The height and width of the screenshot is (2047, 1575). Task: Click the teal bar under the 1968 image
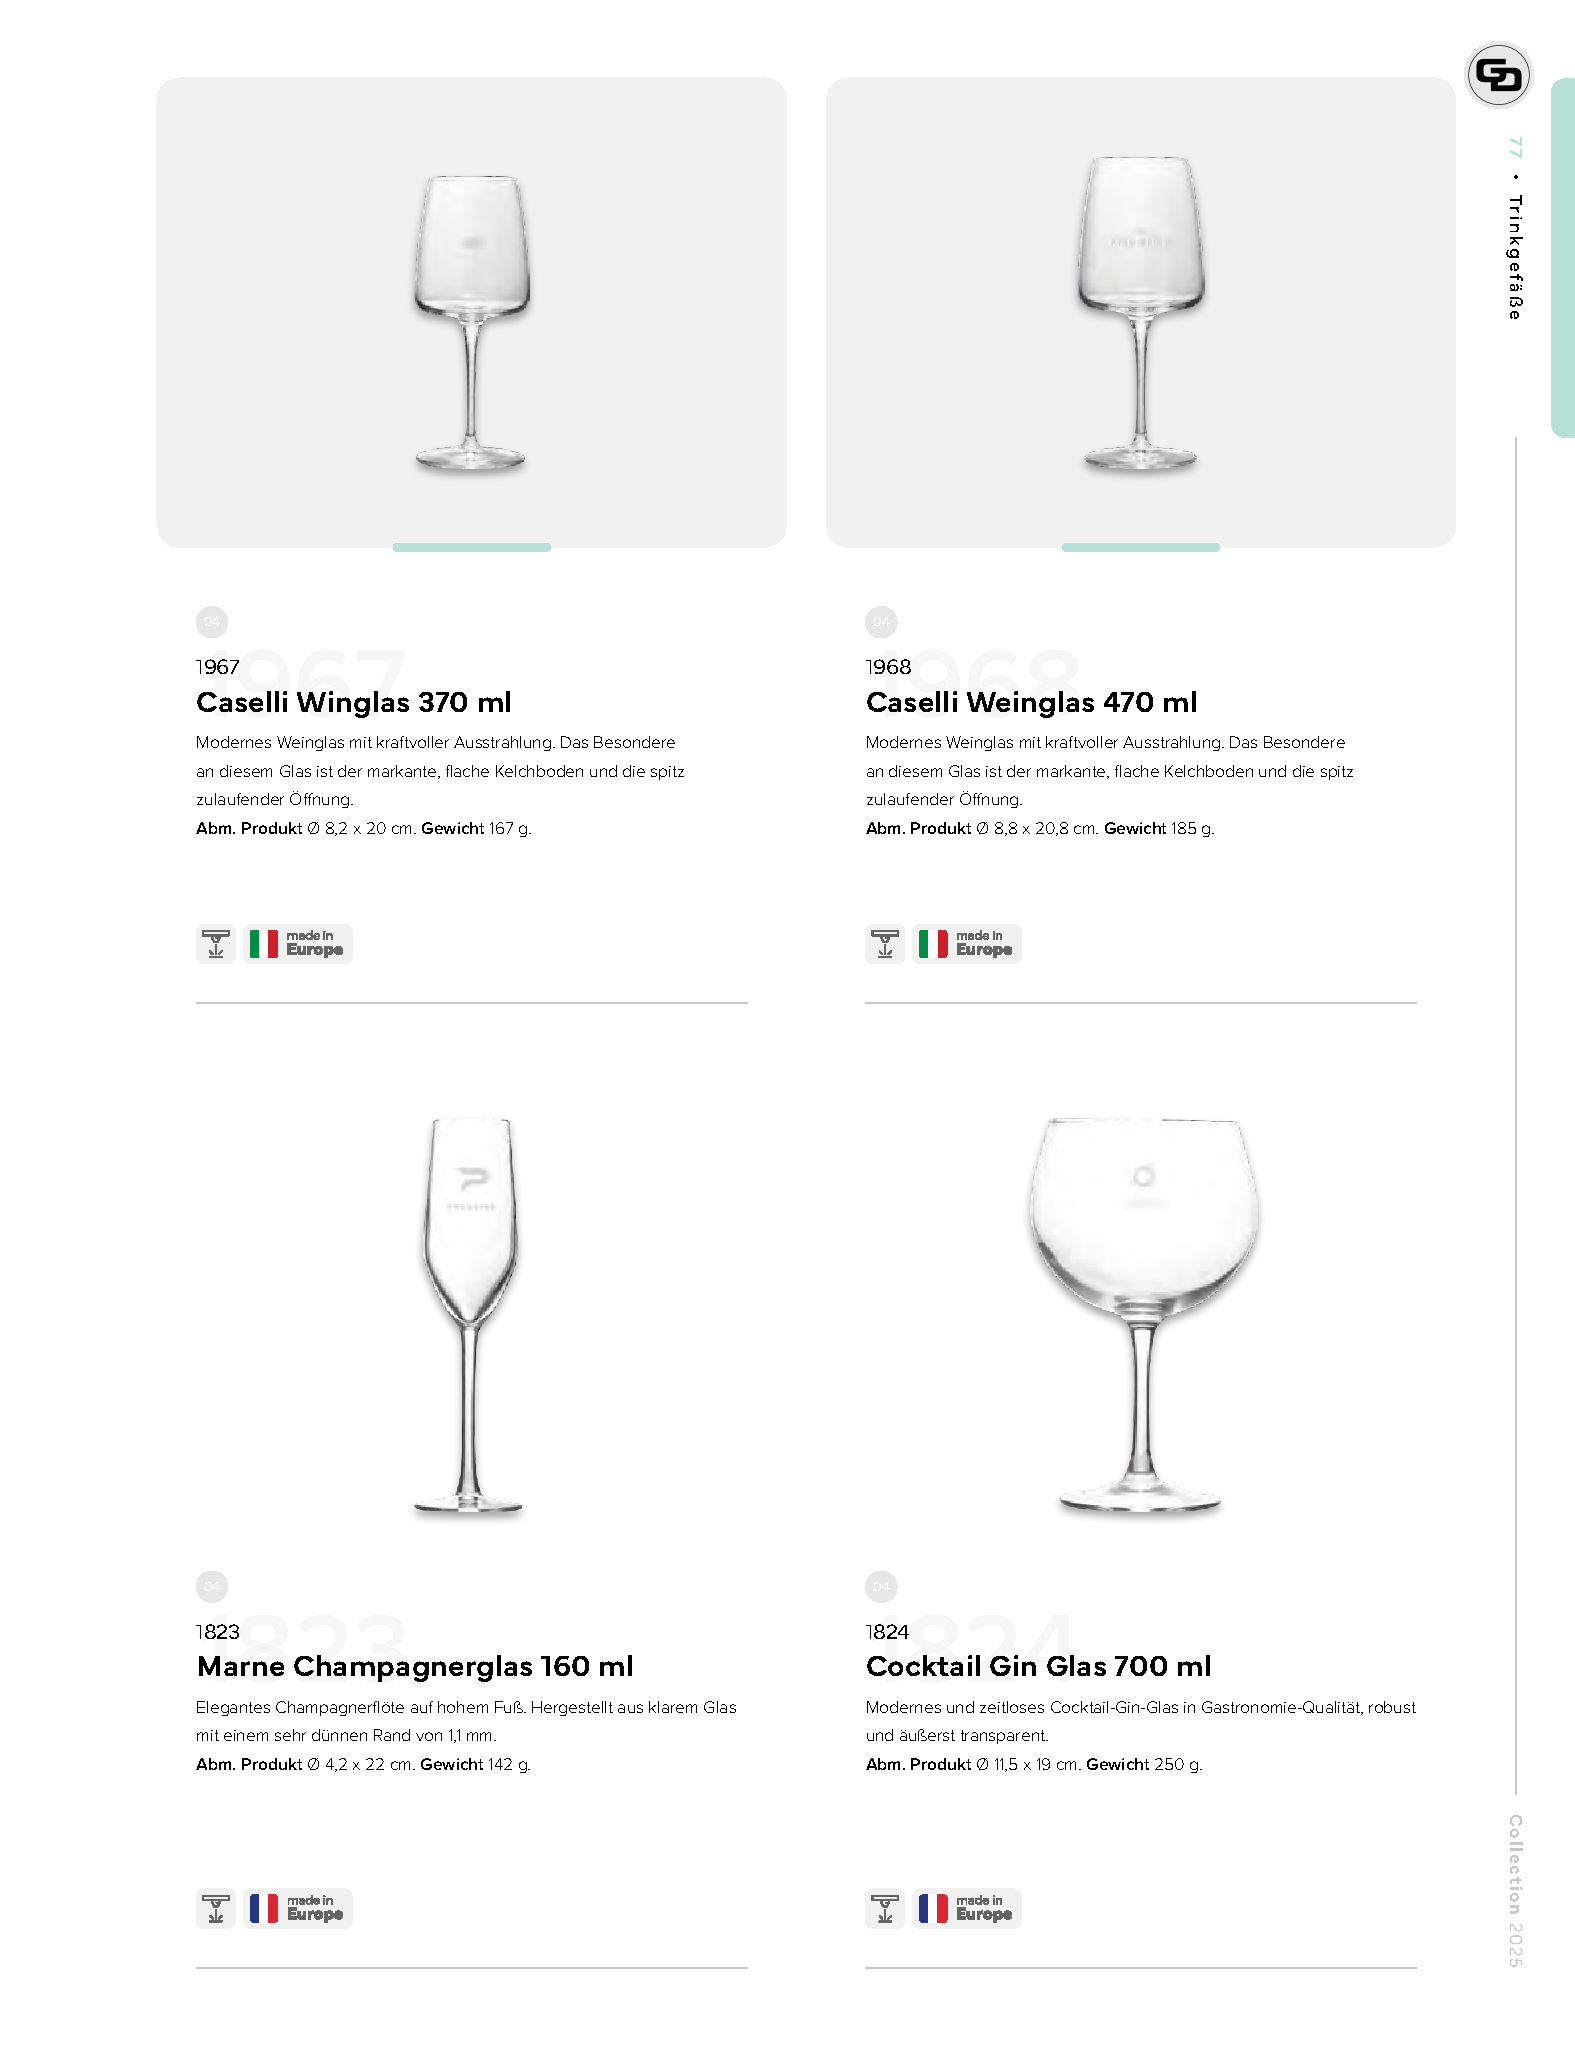(1141, 548)
